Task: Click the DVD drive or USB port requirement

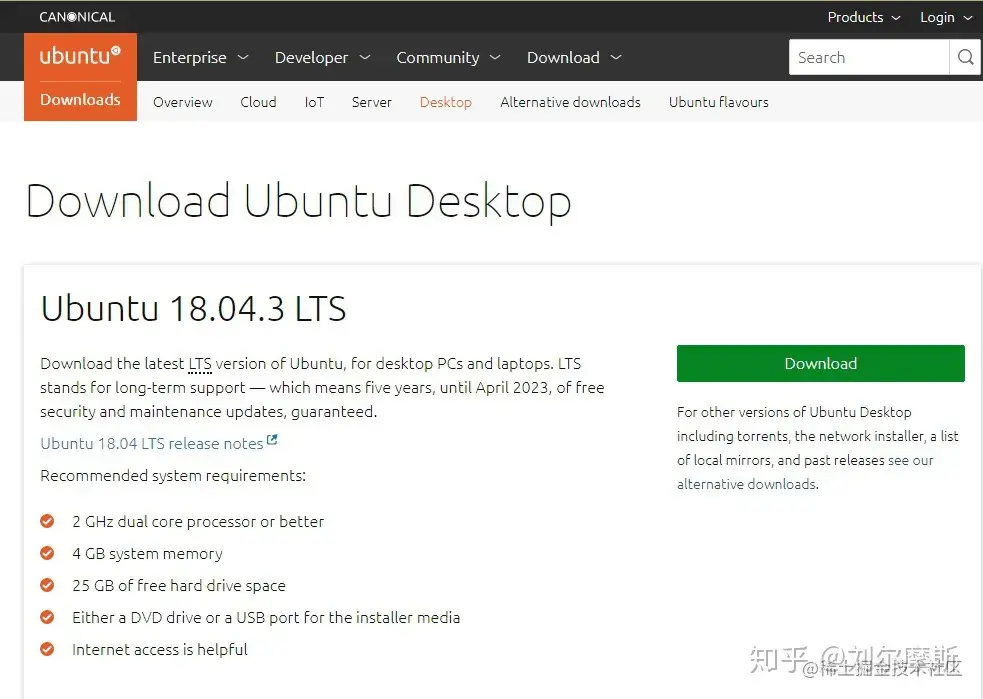Action: (x=266, y=618)
